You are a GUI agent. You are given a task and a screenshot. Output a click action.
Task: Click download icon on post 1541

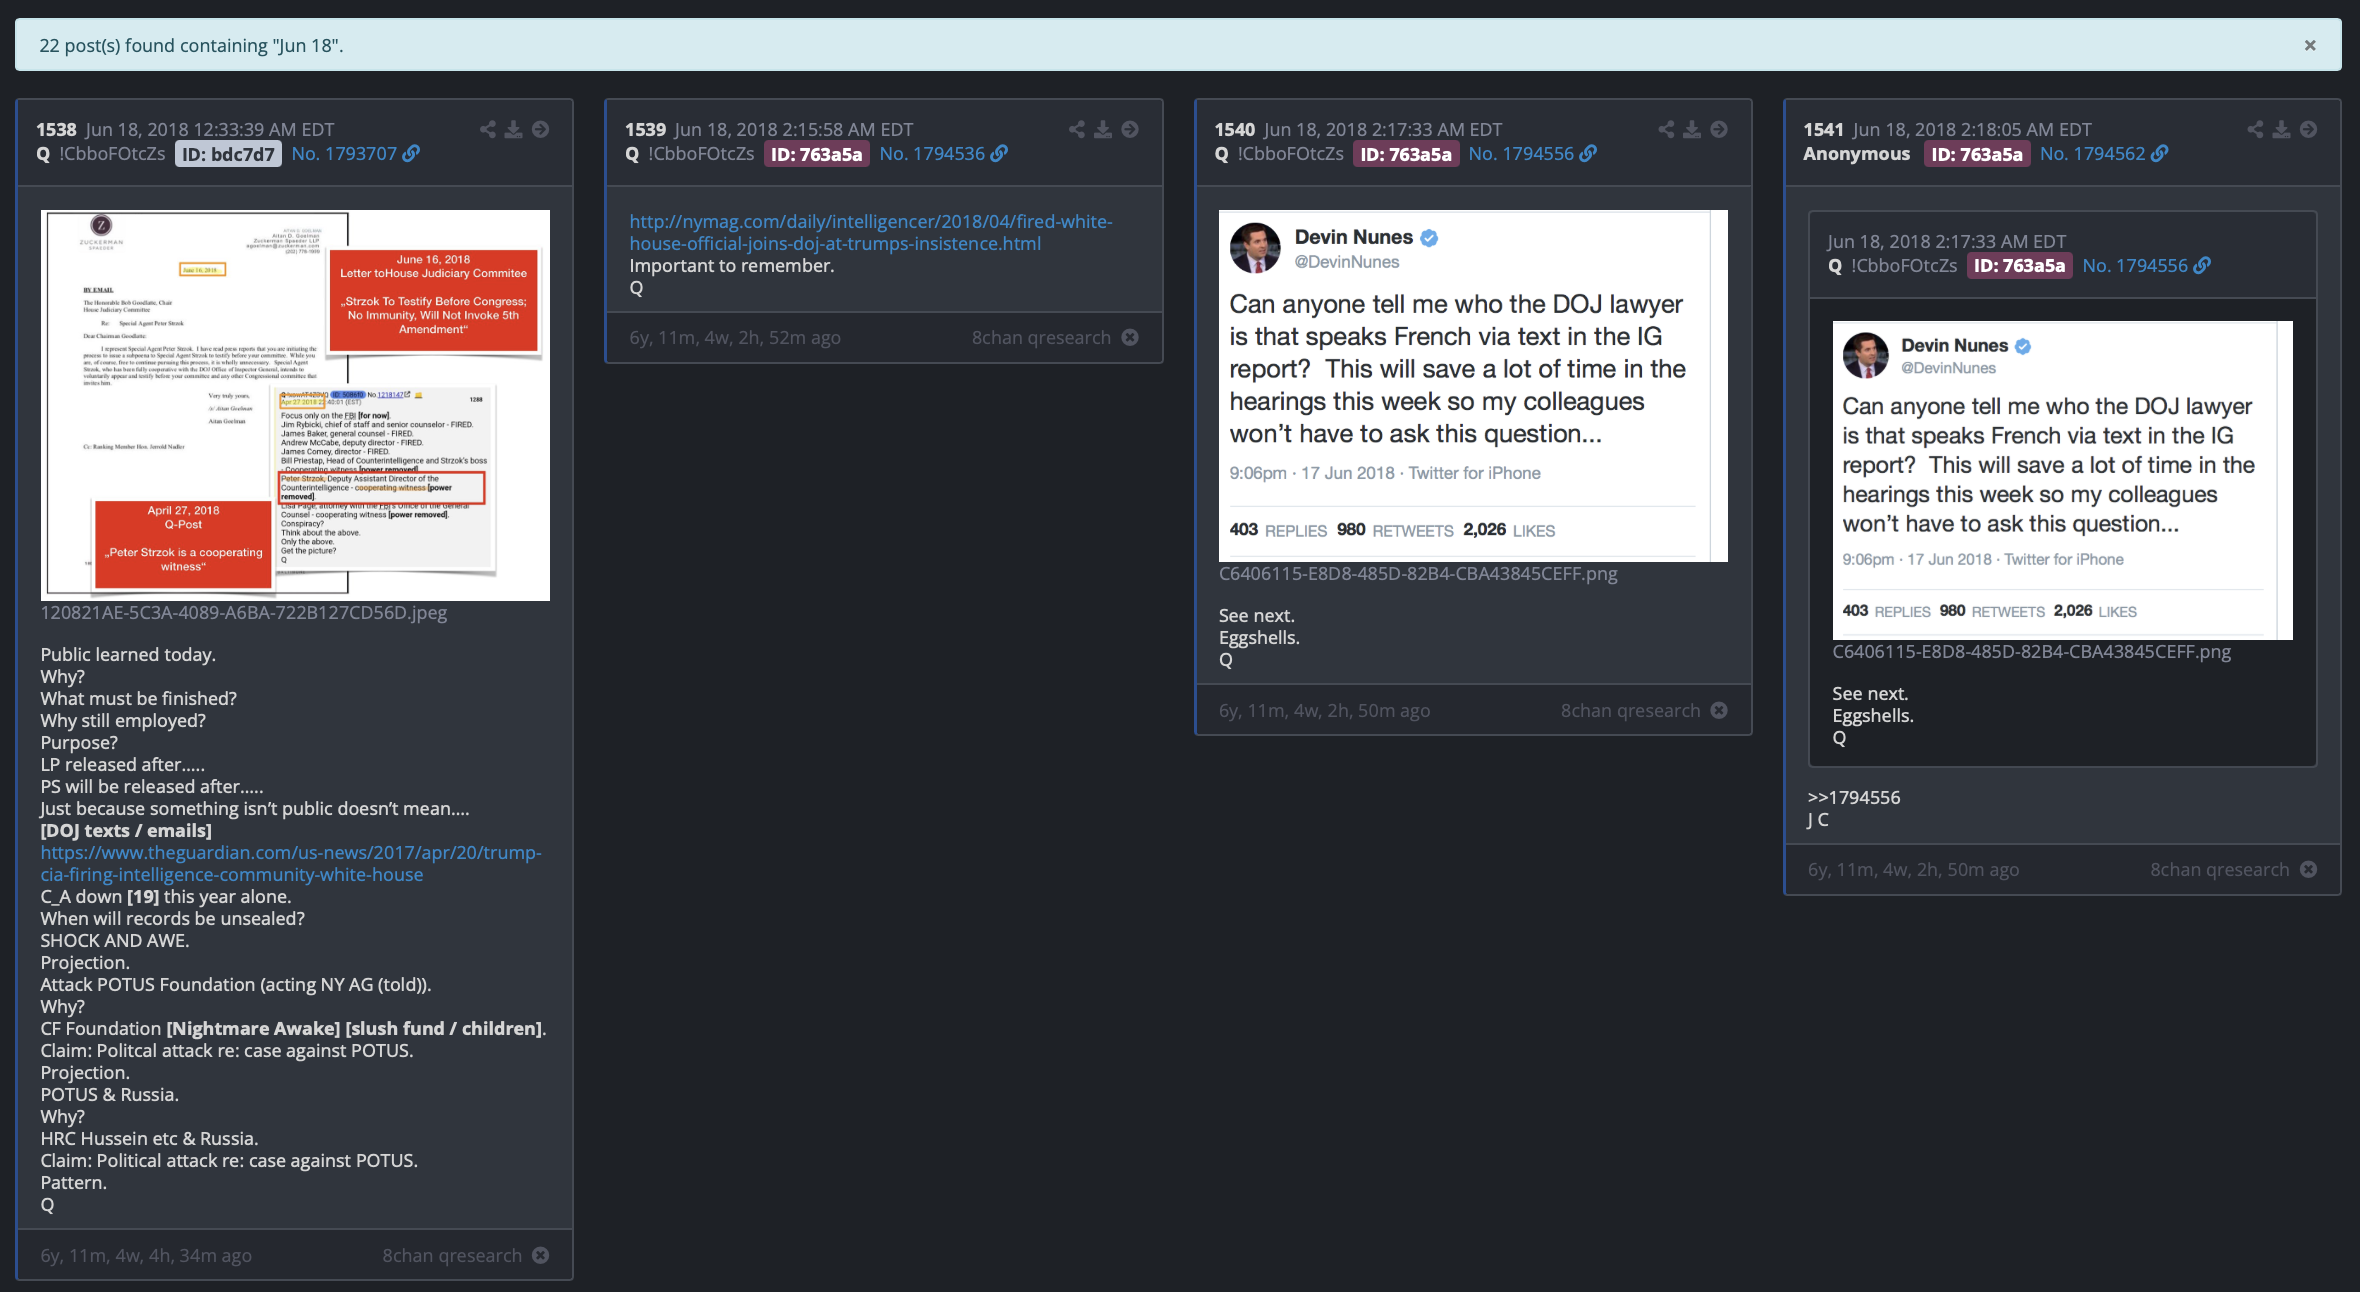[2281, 129]
